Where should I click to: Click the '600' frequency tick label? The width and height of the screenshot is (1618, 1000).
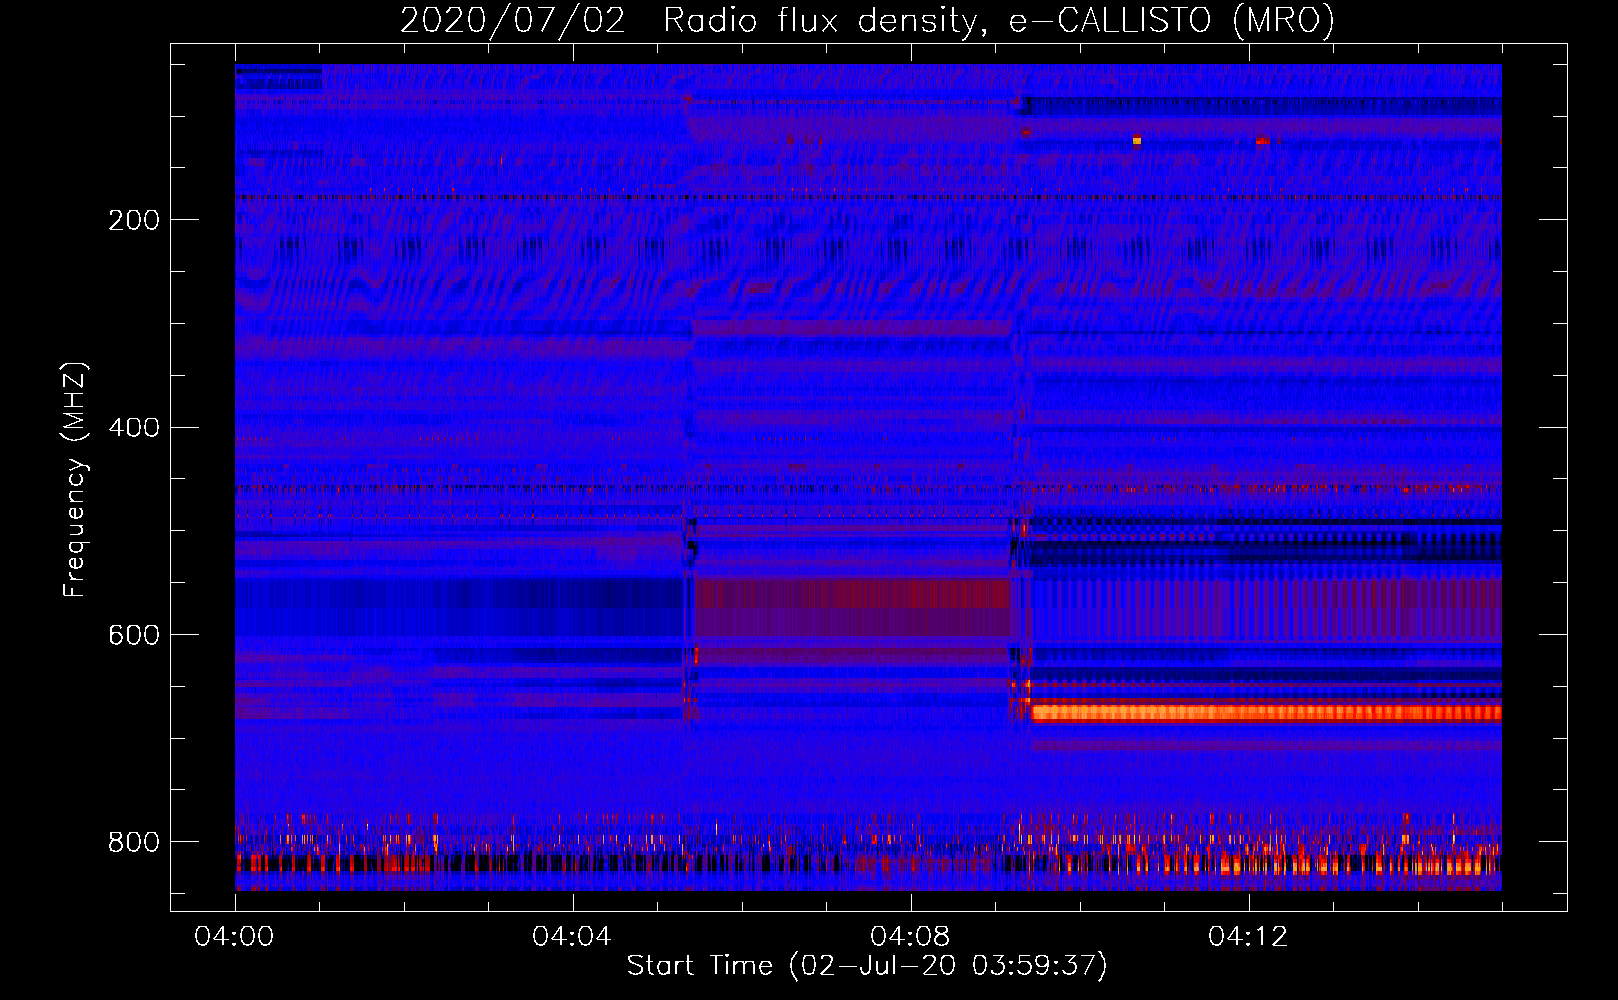[x=134, y=636]
